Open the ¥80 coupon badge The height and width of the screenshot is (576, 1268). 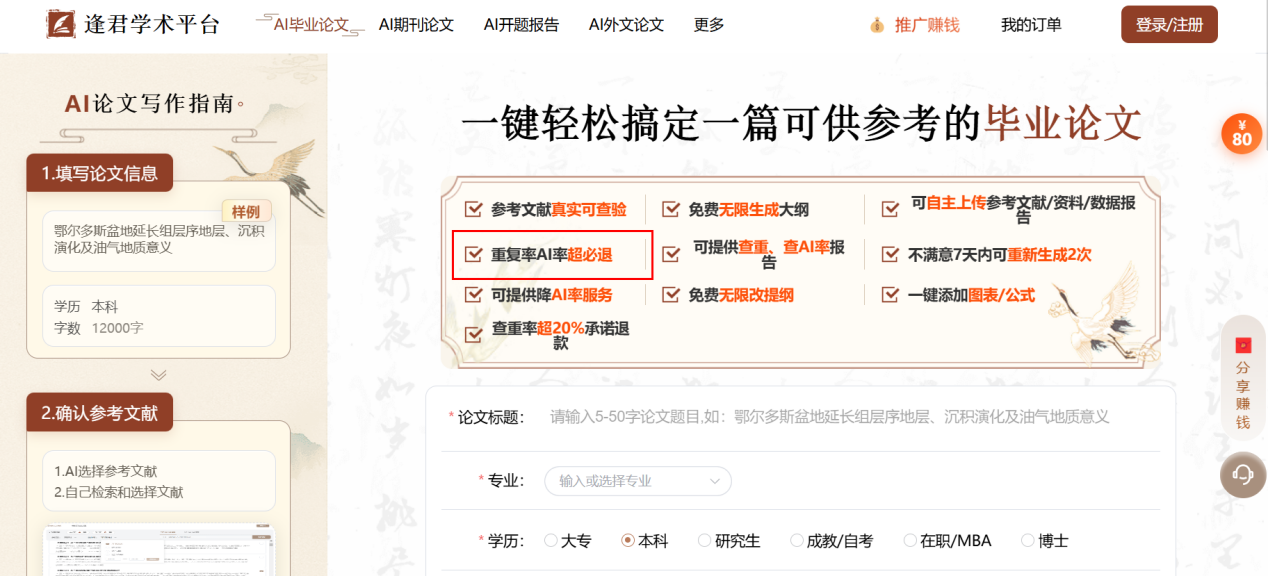[x=1242, y=134]
